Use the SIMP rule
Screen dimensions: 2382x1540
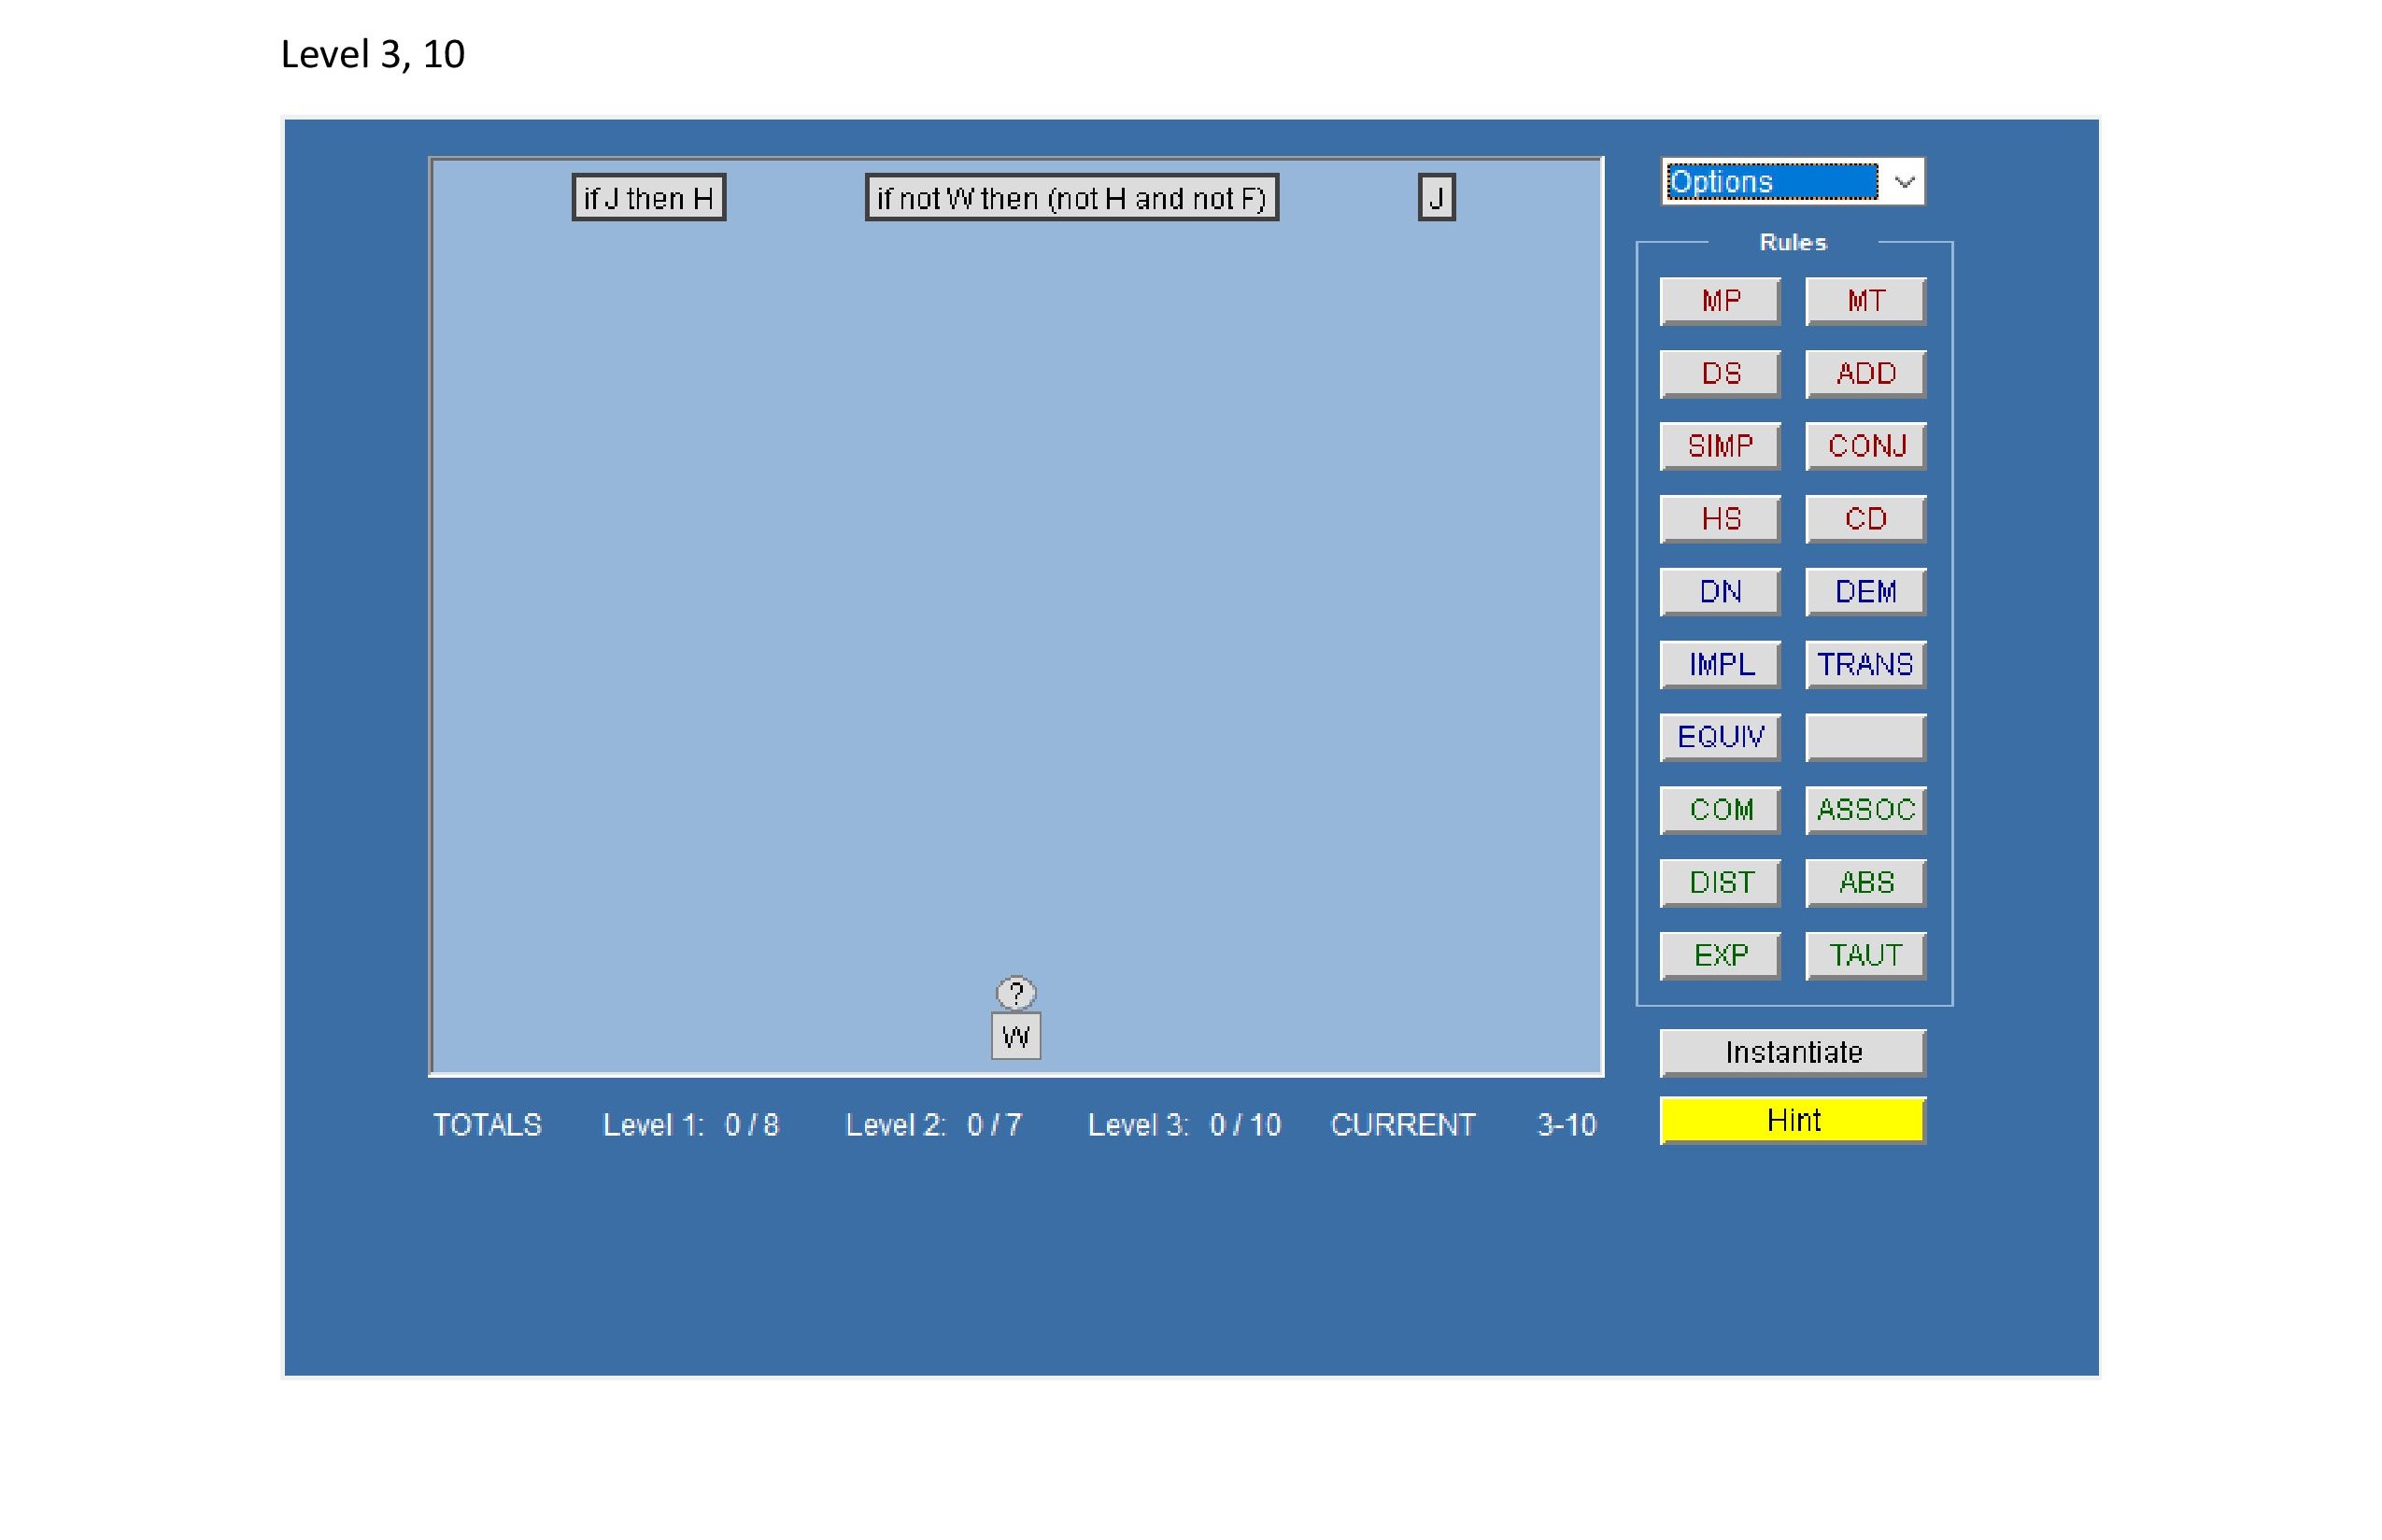(x=1719, y=446)
